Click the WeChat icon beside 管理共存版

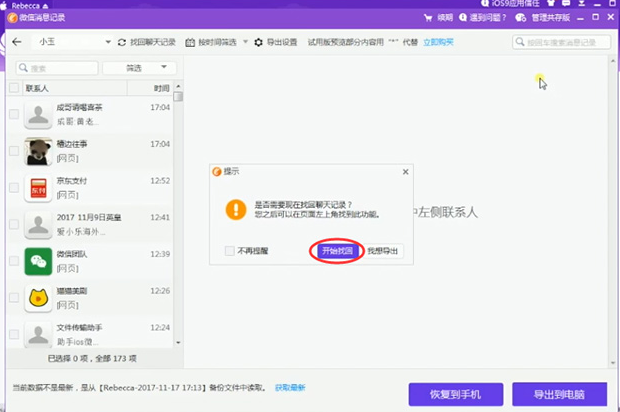click(x=520, y=17)
